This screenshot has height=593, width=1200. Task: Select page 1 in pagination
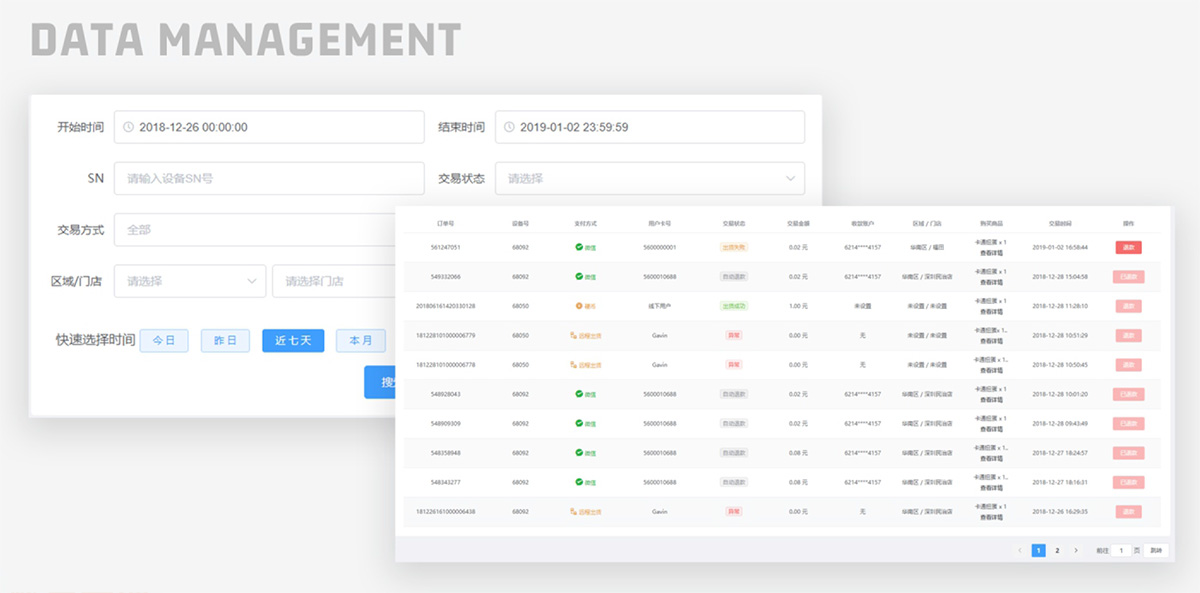pyautogui.click(x=1038, y=550)
